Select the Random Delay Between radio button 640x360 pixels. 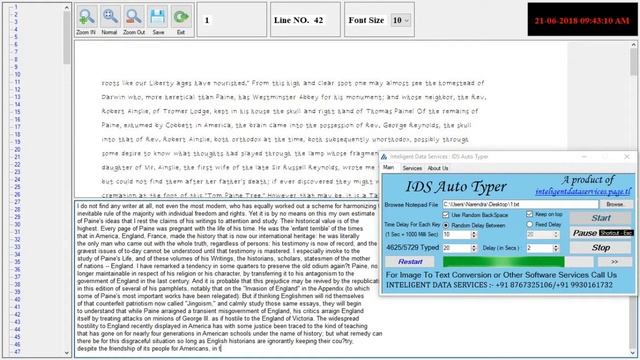click(445, 225)
